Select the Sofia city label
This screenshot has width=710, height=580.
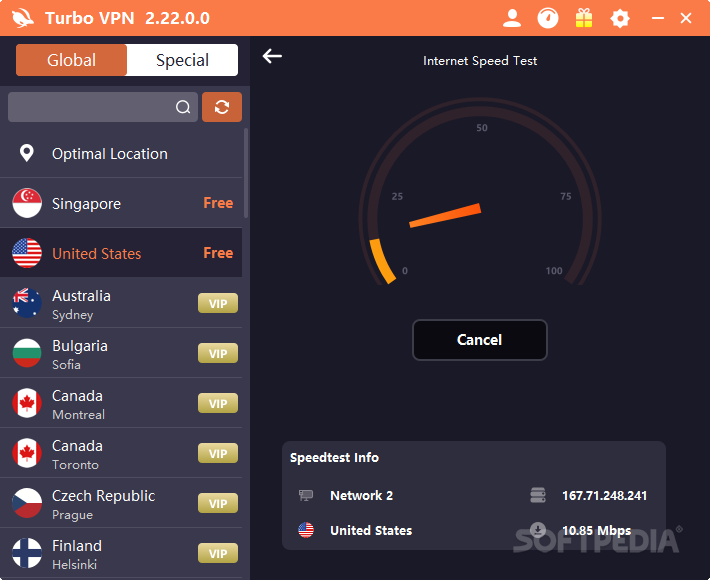point(66,364)
